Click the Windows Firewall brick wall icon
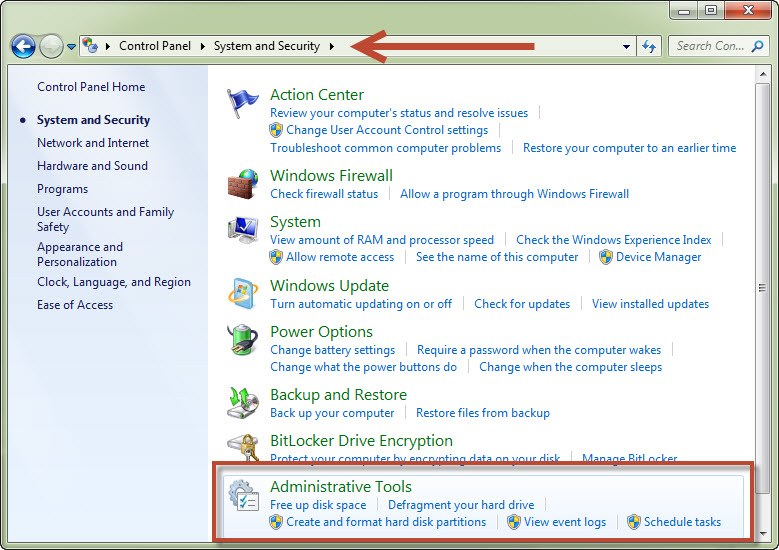 click(x=243, y=184)
